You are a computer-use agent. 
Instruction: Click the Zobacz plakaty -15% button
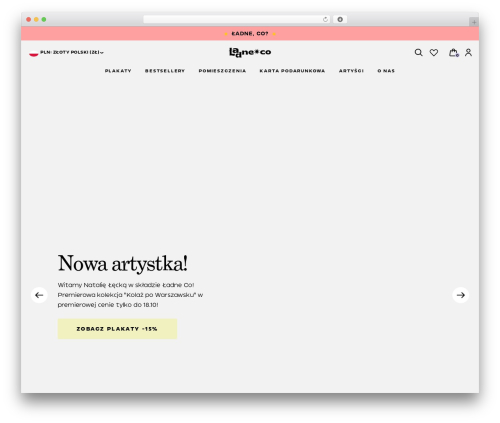coord(117,329)
